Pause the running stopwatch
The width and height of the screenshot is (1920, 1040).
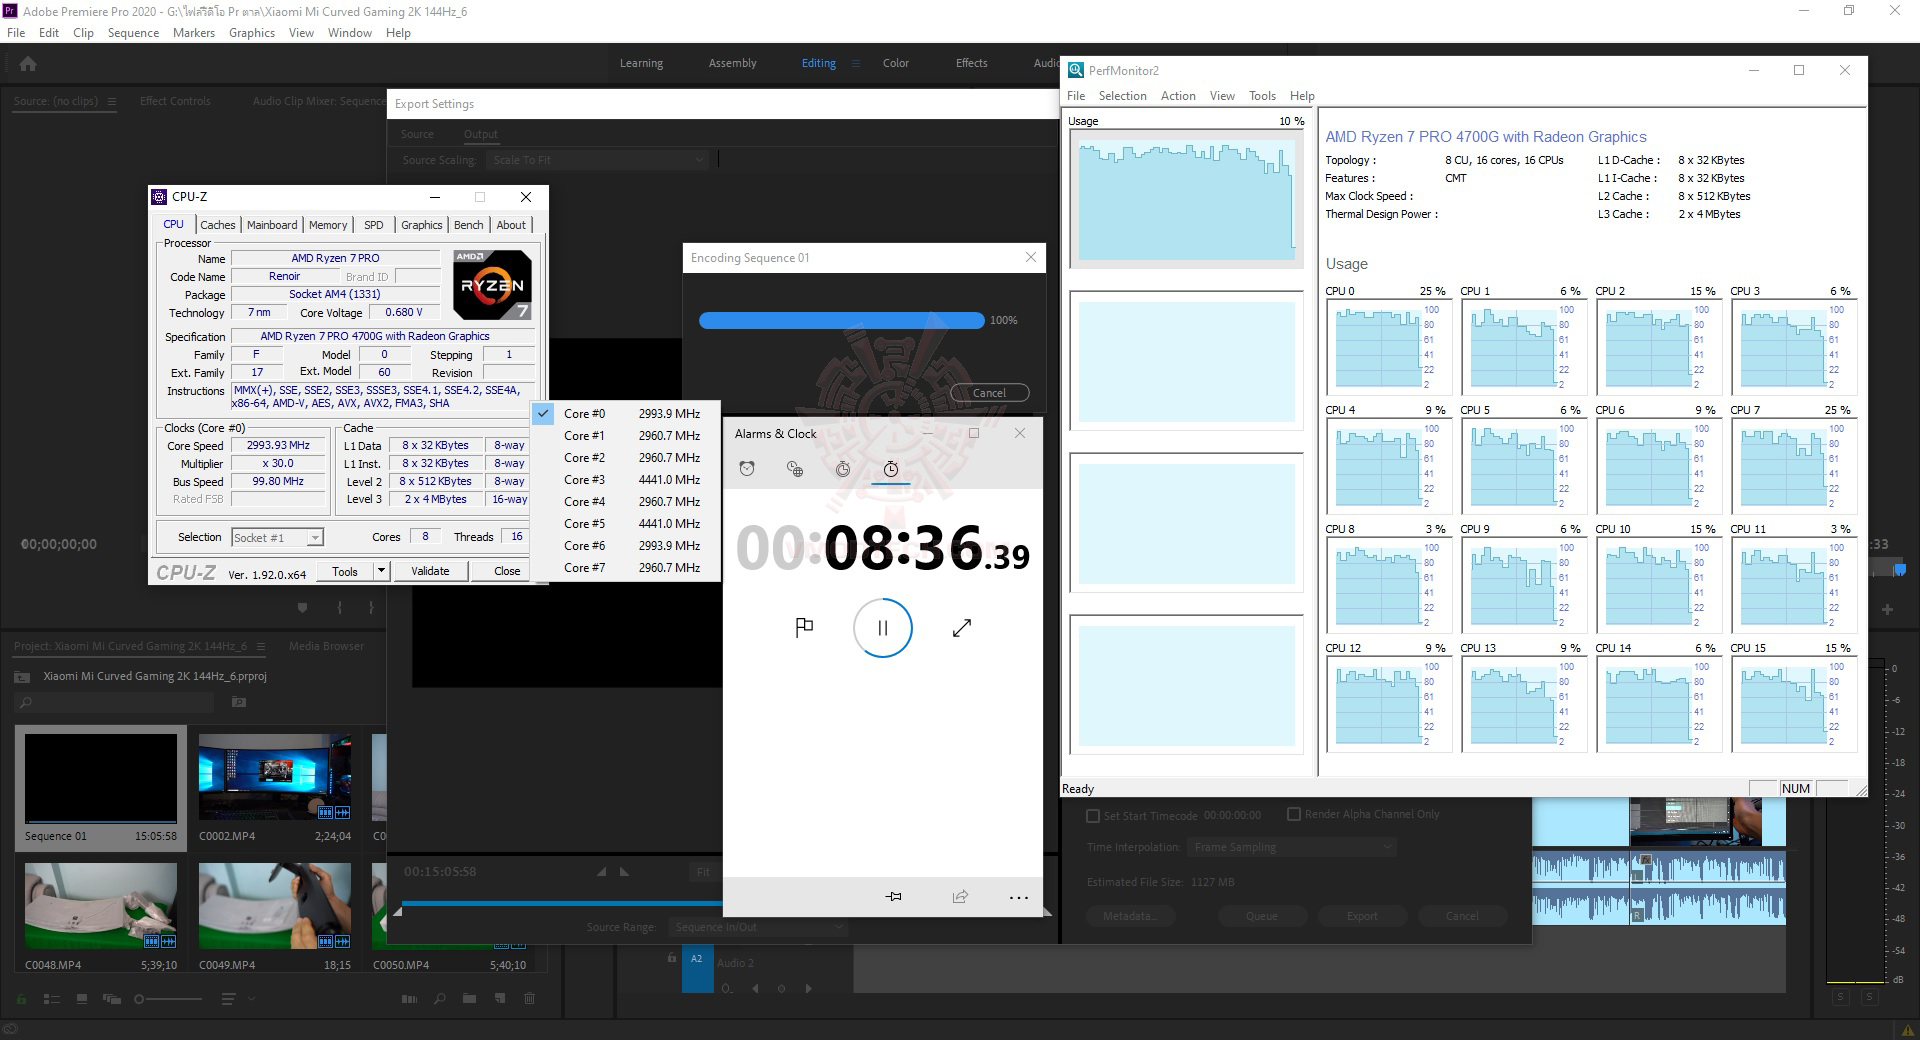pyautogui.click(x=882, y=628)
